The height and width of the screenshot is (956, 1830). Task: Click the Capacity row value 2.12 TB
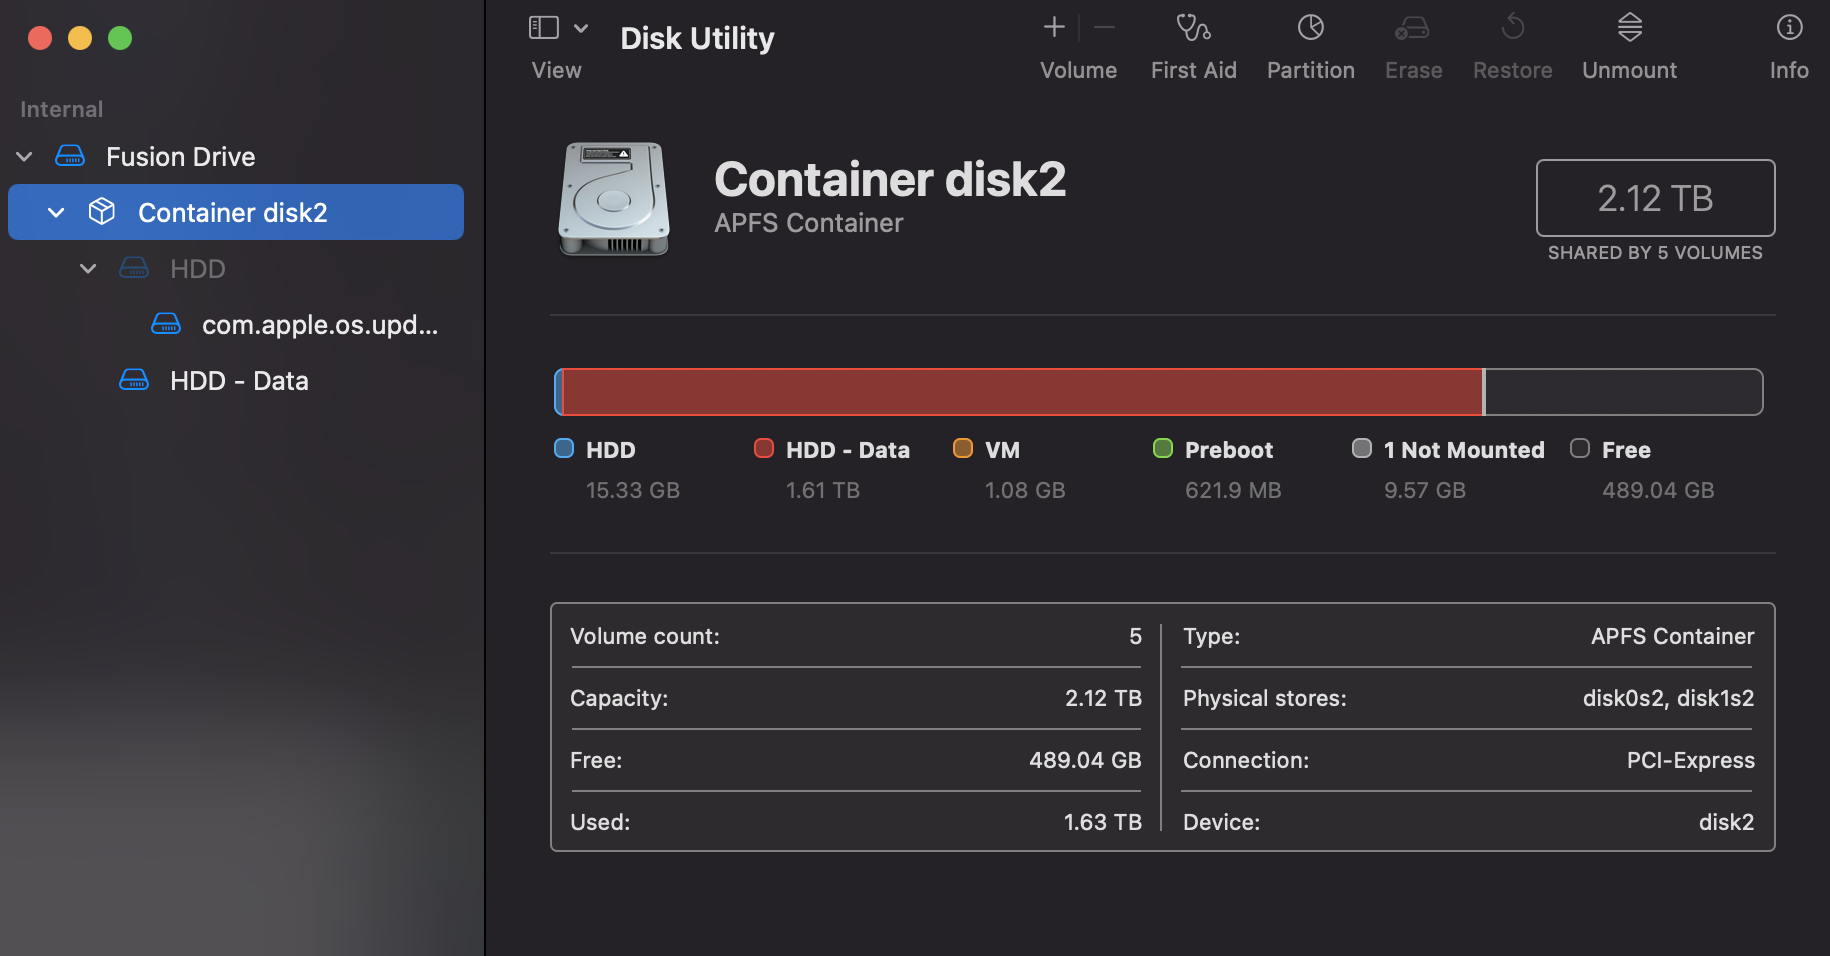(1103, 698)
